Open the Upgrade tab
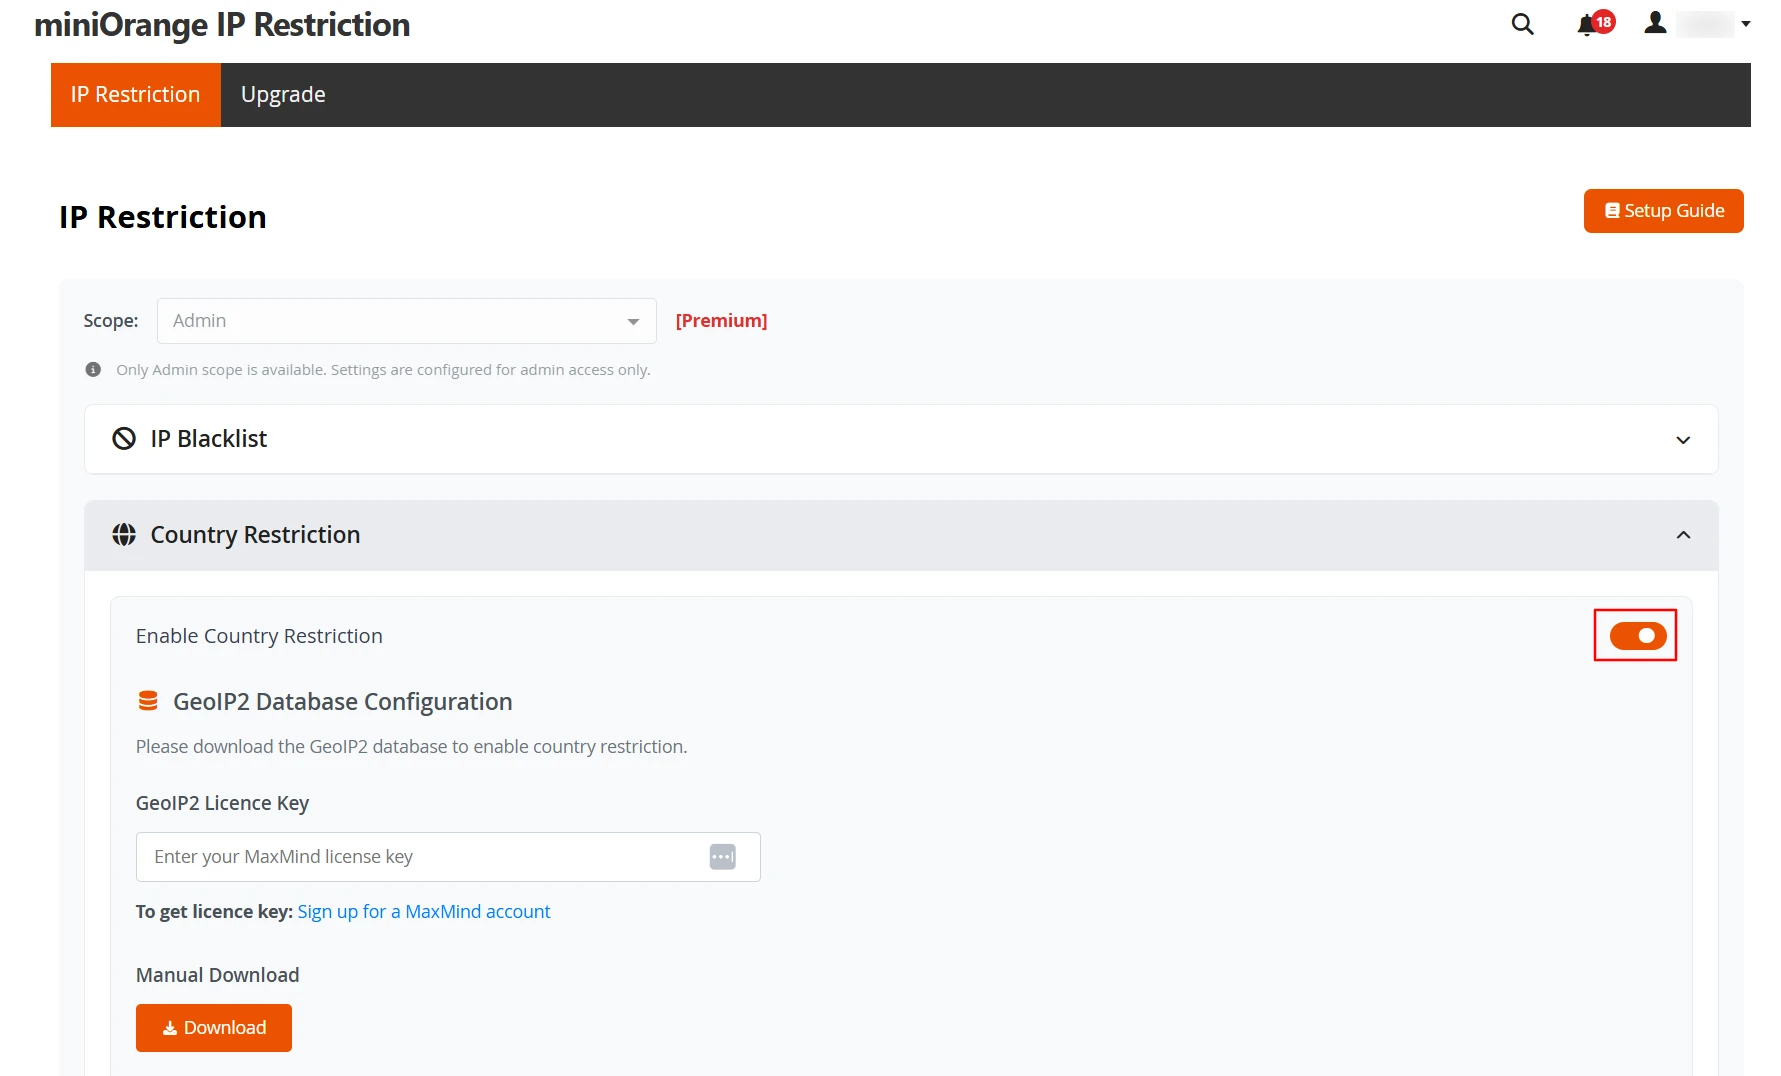This screenshot has width=1781, height=1076. 283,95
